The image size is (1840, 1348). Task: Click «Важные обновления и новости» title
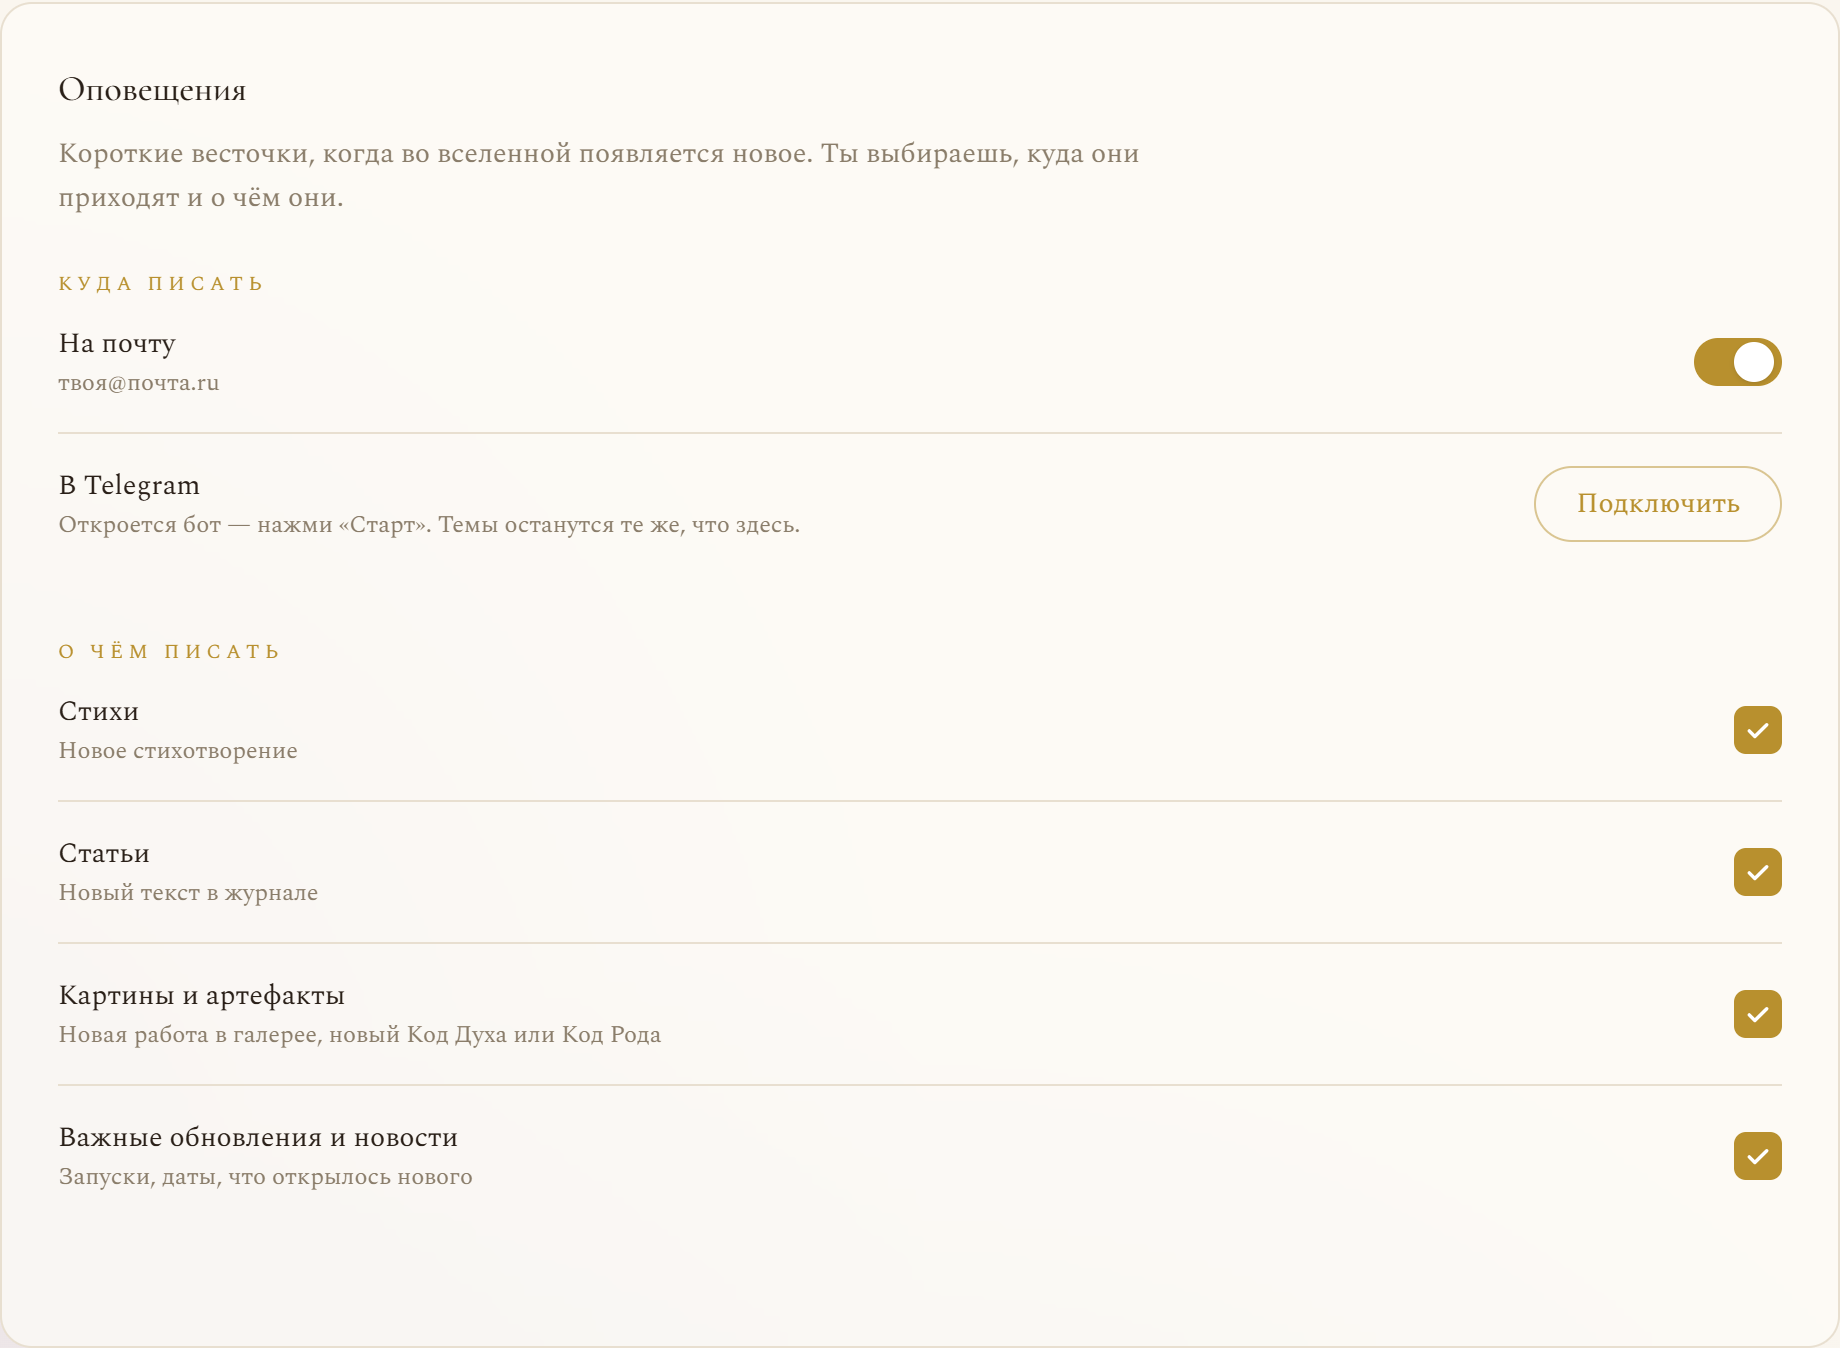pos(258,1138)
